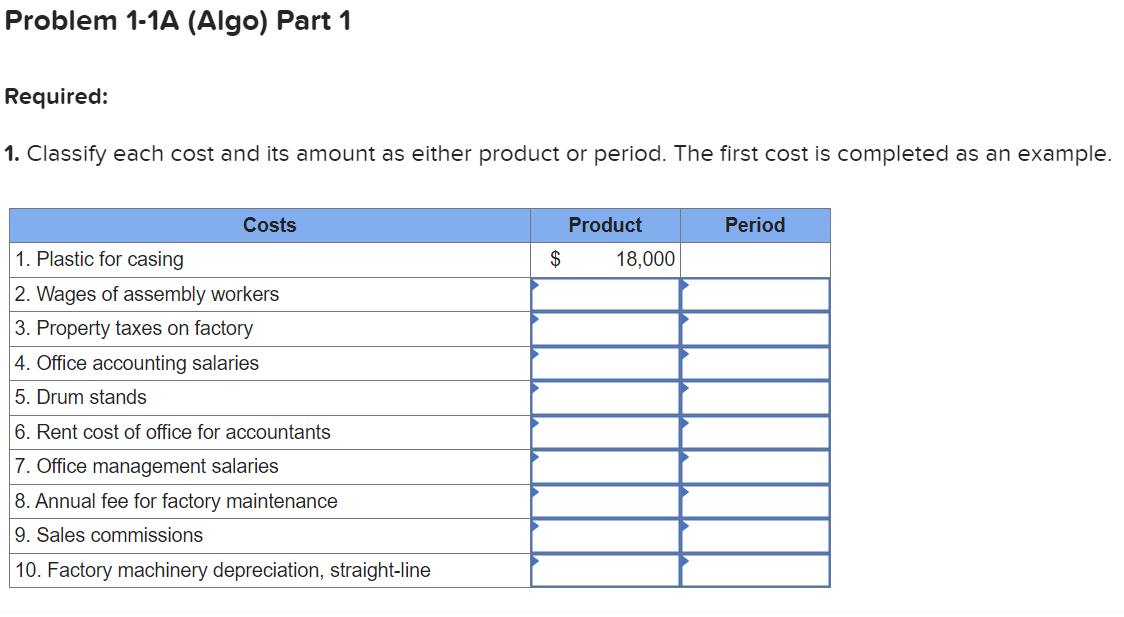Open the cell picker for Rent cost Period cell
This screenshot has height=617, width=1124.
[x=755, y=431]
